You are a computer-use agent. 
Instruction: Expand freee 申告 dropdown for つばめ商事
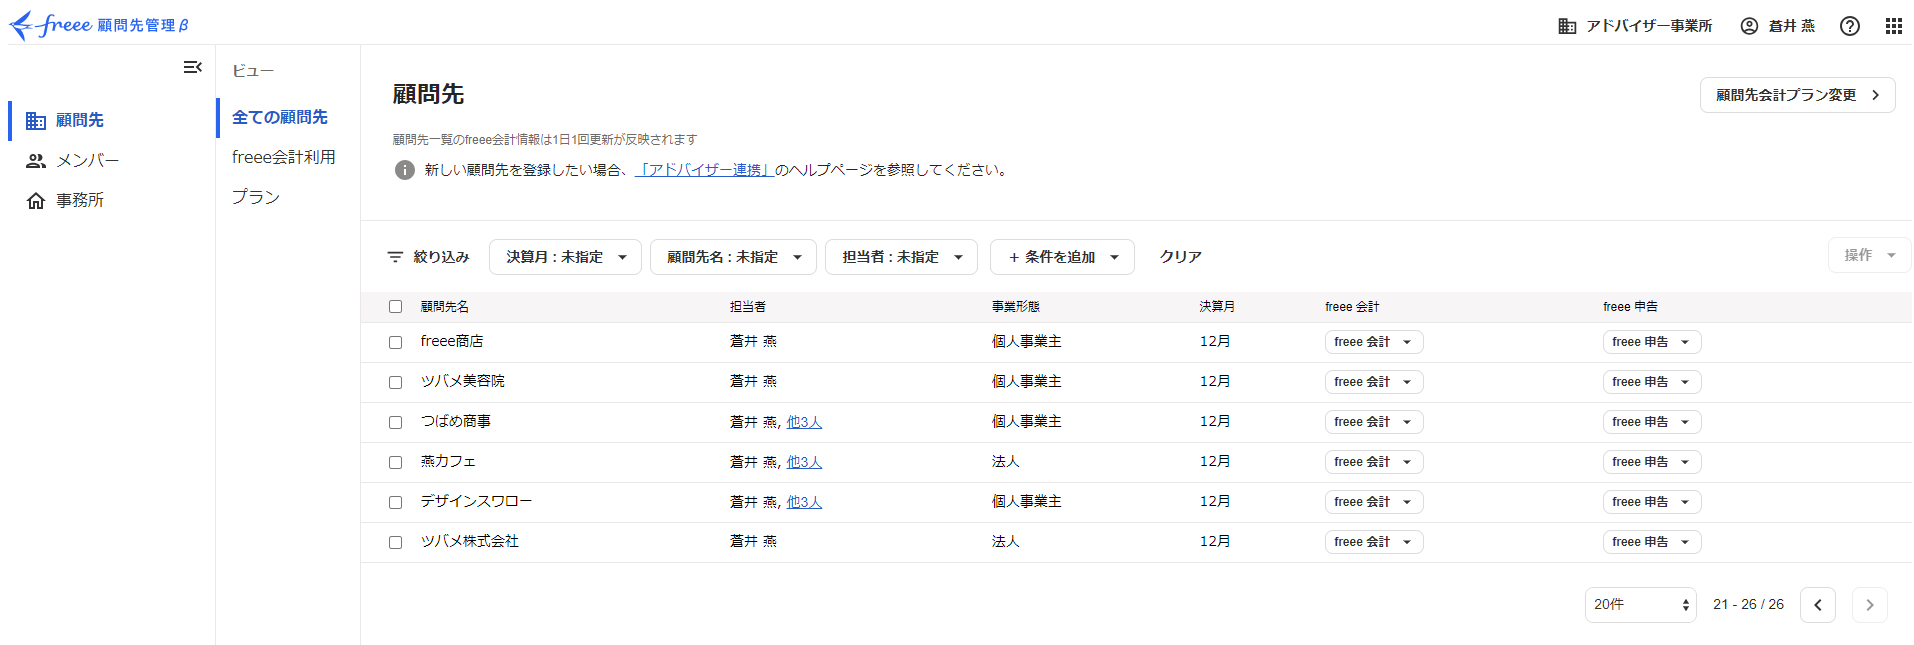pos(1652,422)
